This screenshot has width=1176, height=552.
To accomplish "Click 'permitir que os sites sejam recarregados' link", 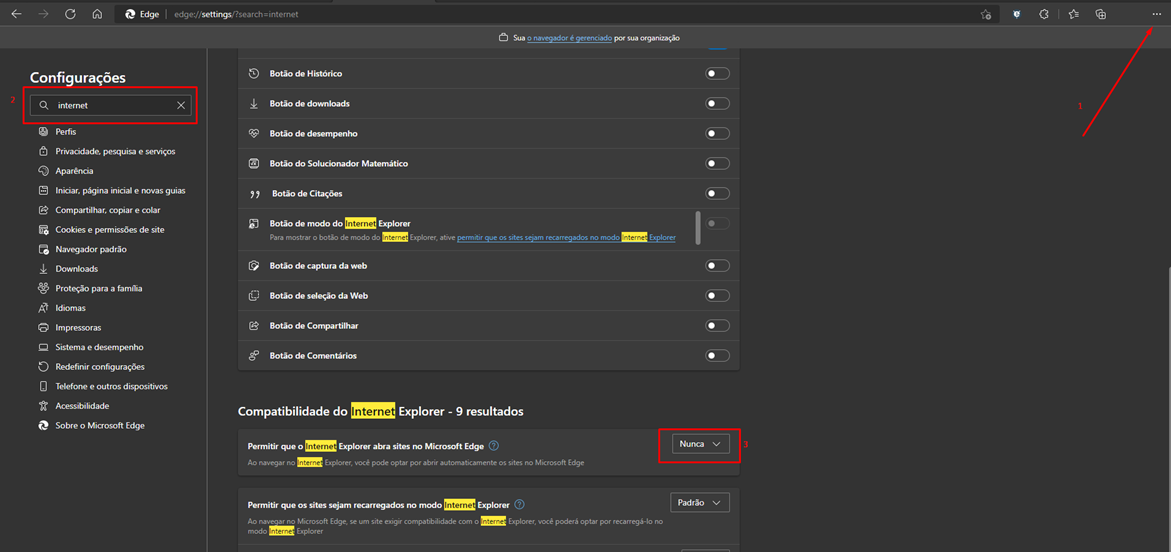I will point(566,237).
